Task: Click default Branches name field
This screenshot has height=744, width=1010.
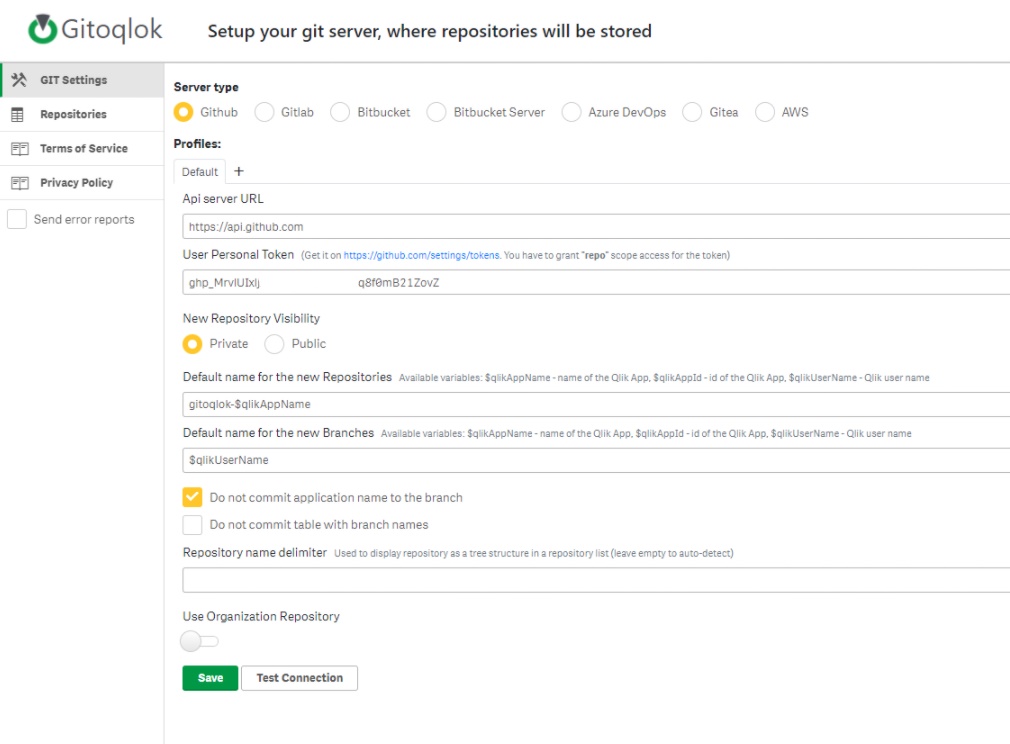Action: tap(596, 460)
